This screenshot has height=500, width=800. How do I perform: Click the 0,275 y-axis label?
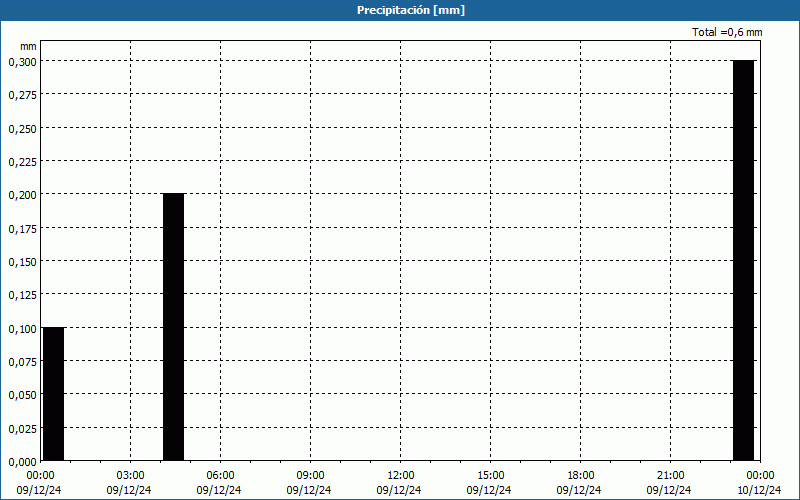pyautogui.click(x=22, y=95)
